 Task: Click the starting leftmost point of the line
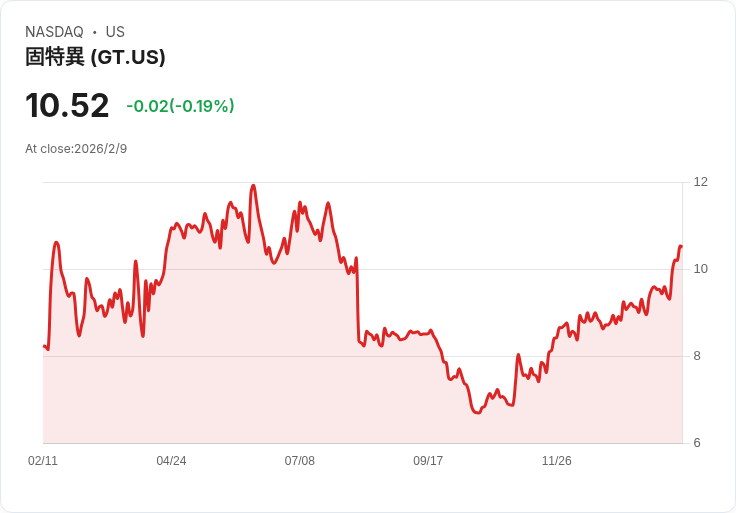click(44, 346)
